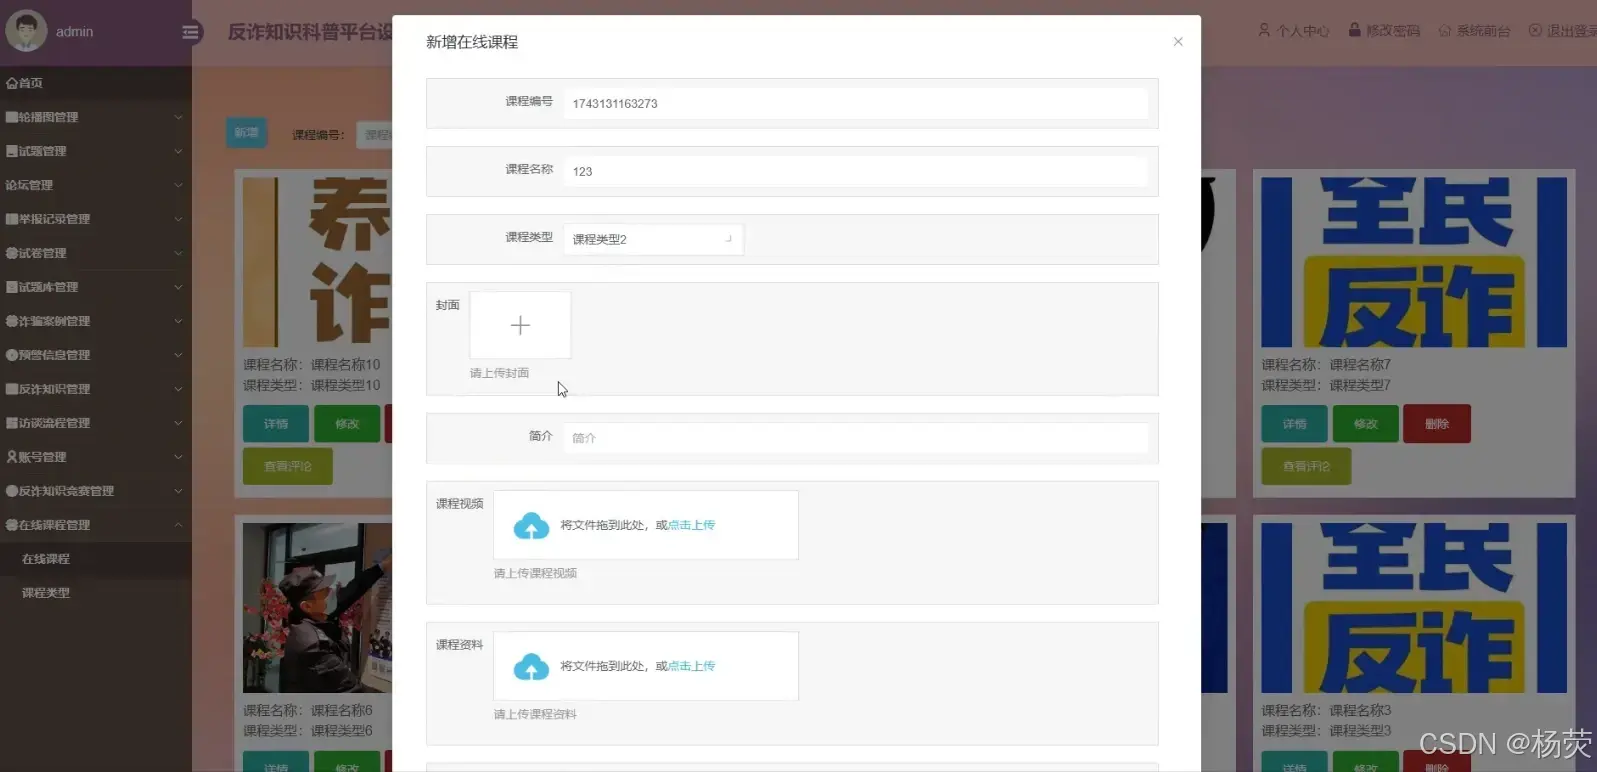
Task: Expand the 反诈知识管理 menu chevron
Action: (178, 389)
